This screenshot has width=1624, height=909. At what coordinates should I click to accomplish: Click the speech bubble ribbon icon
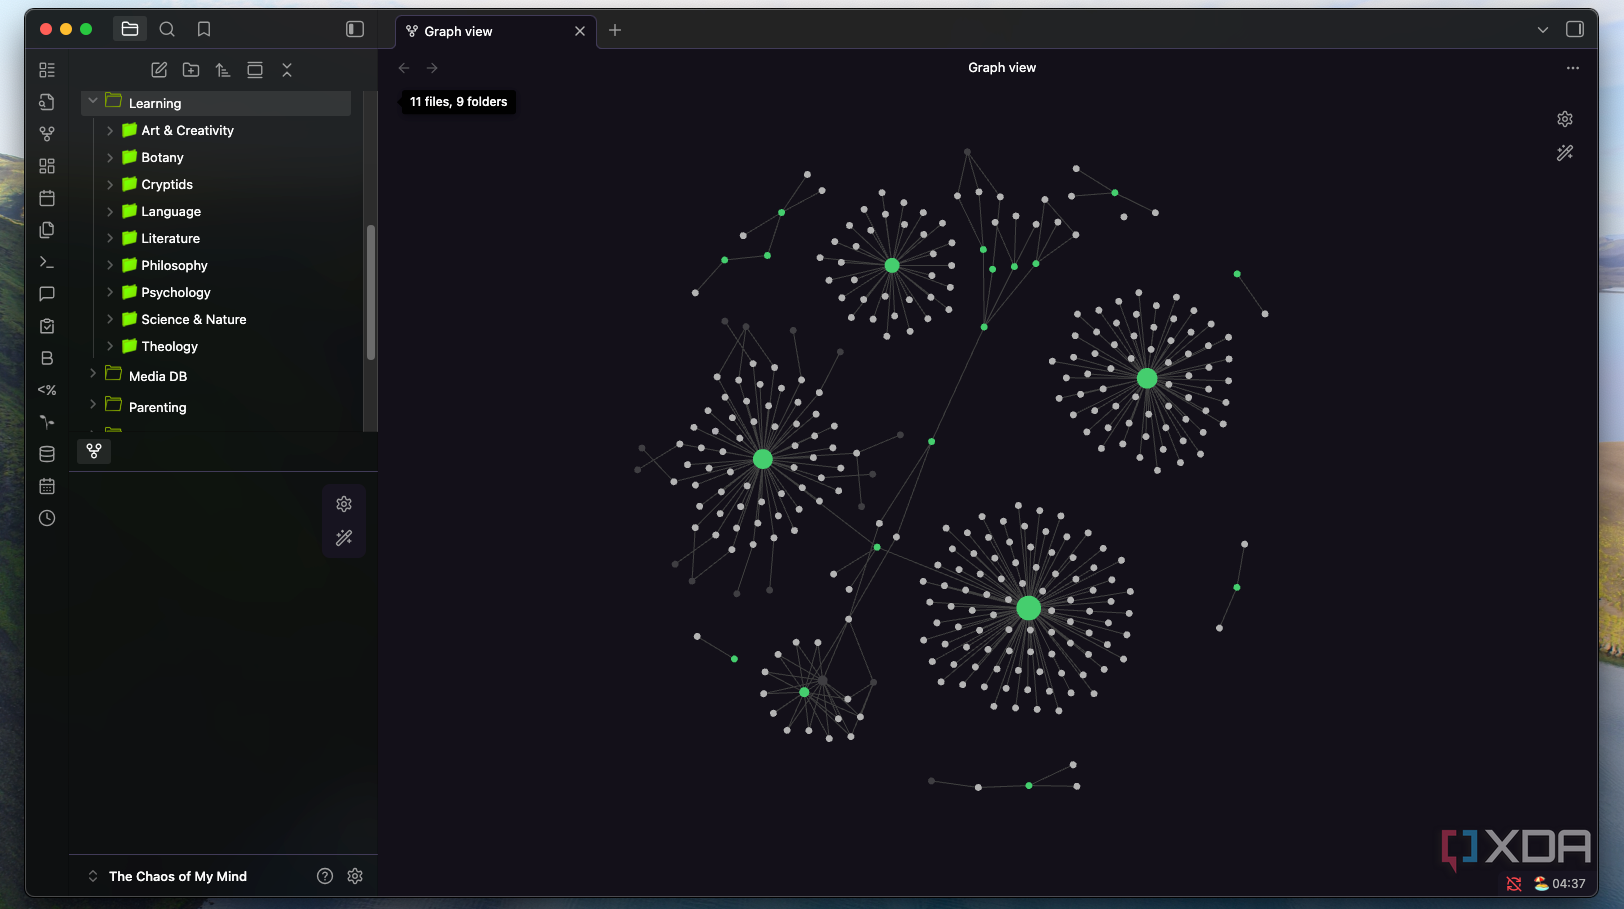(47, 294)
